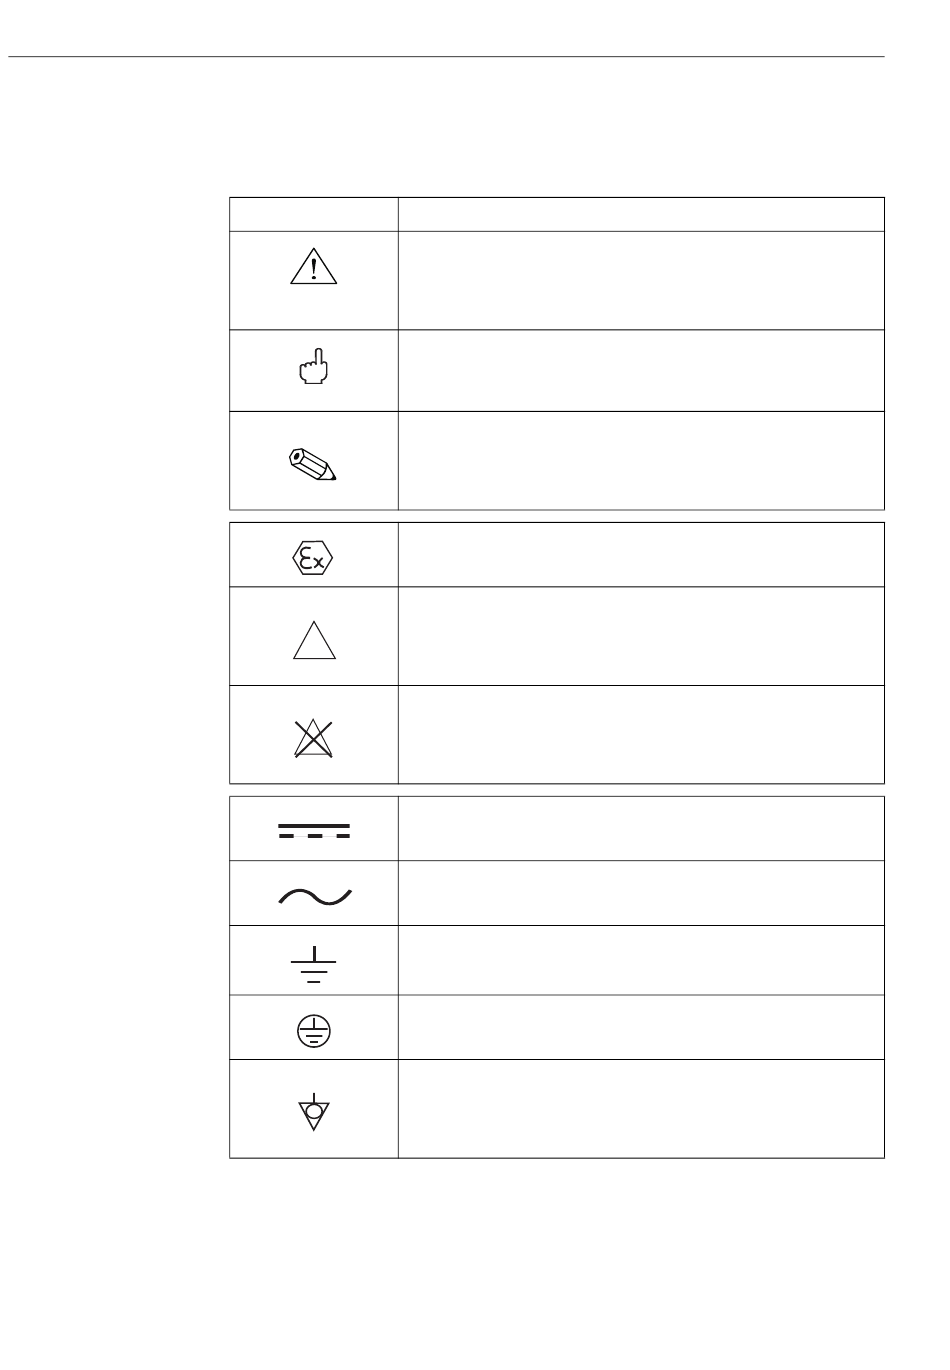Viewport: 950px width, 1370px height.
Task: Select the blank cell beside equipotential triangle symbol
Action: 641,1109
